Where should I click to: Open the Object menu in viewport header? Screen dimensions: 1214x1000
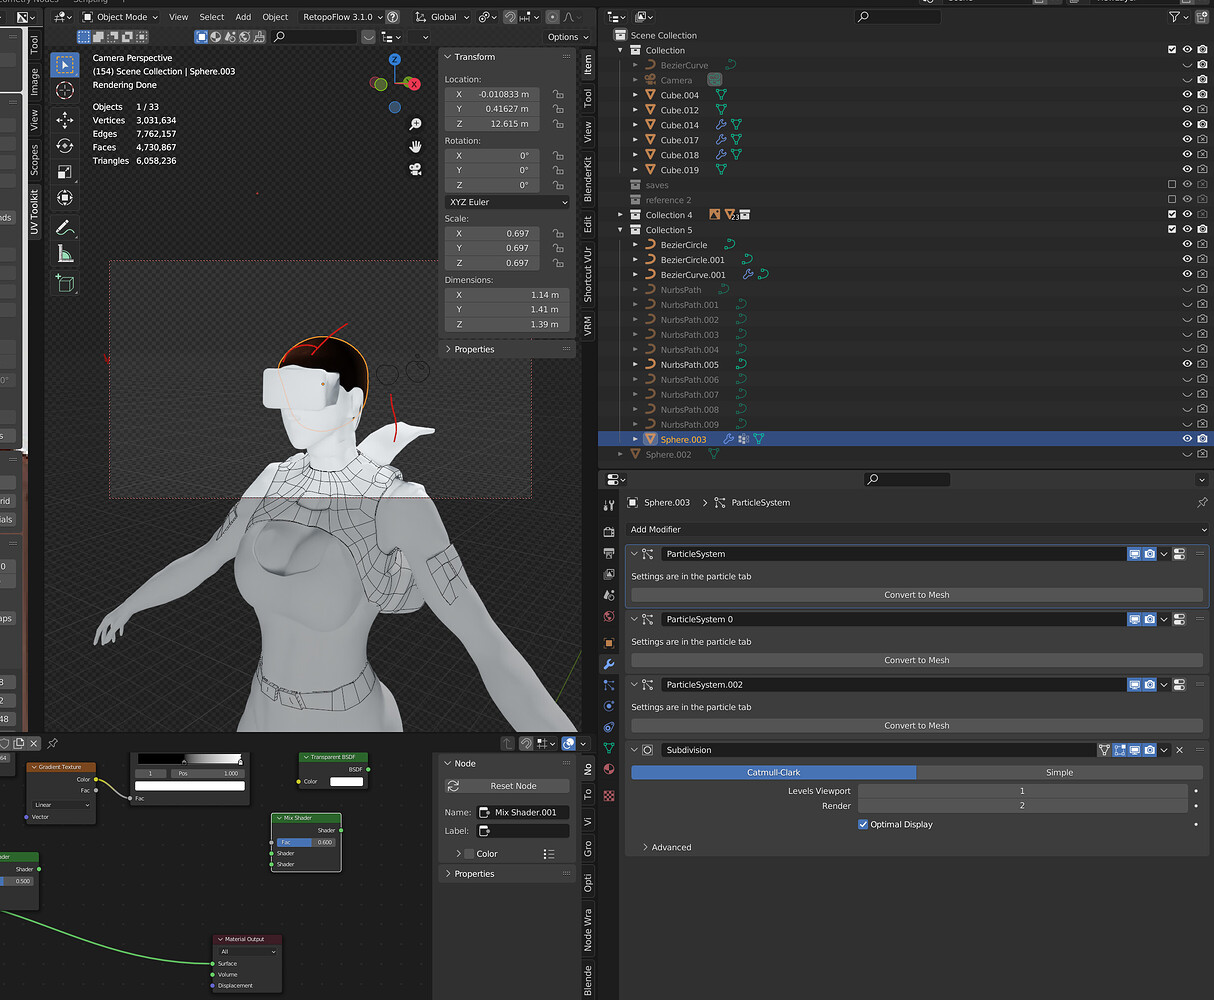click(275, 17)
